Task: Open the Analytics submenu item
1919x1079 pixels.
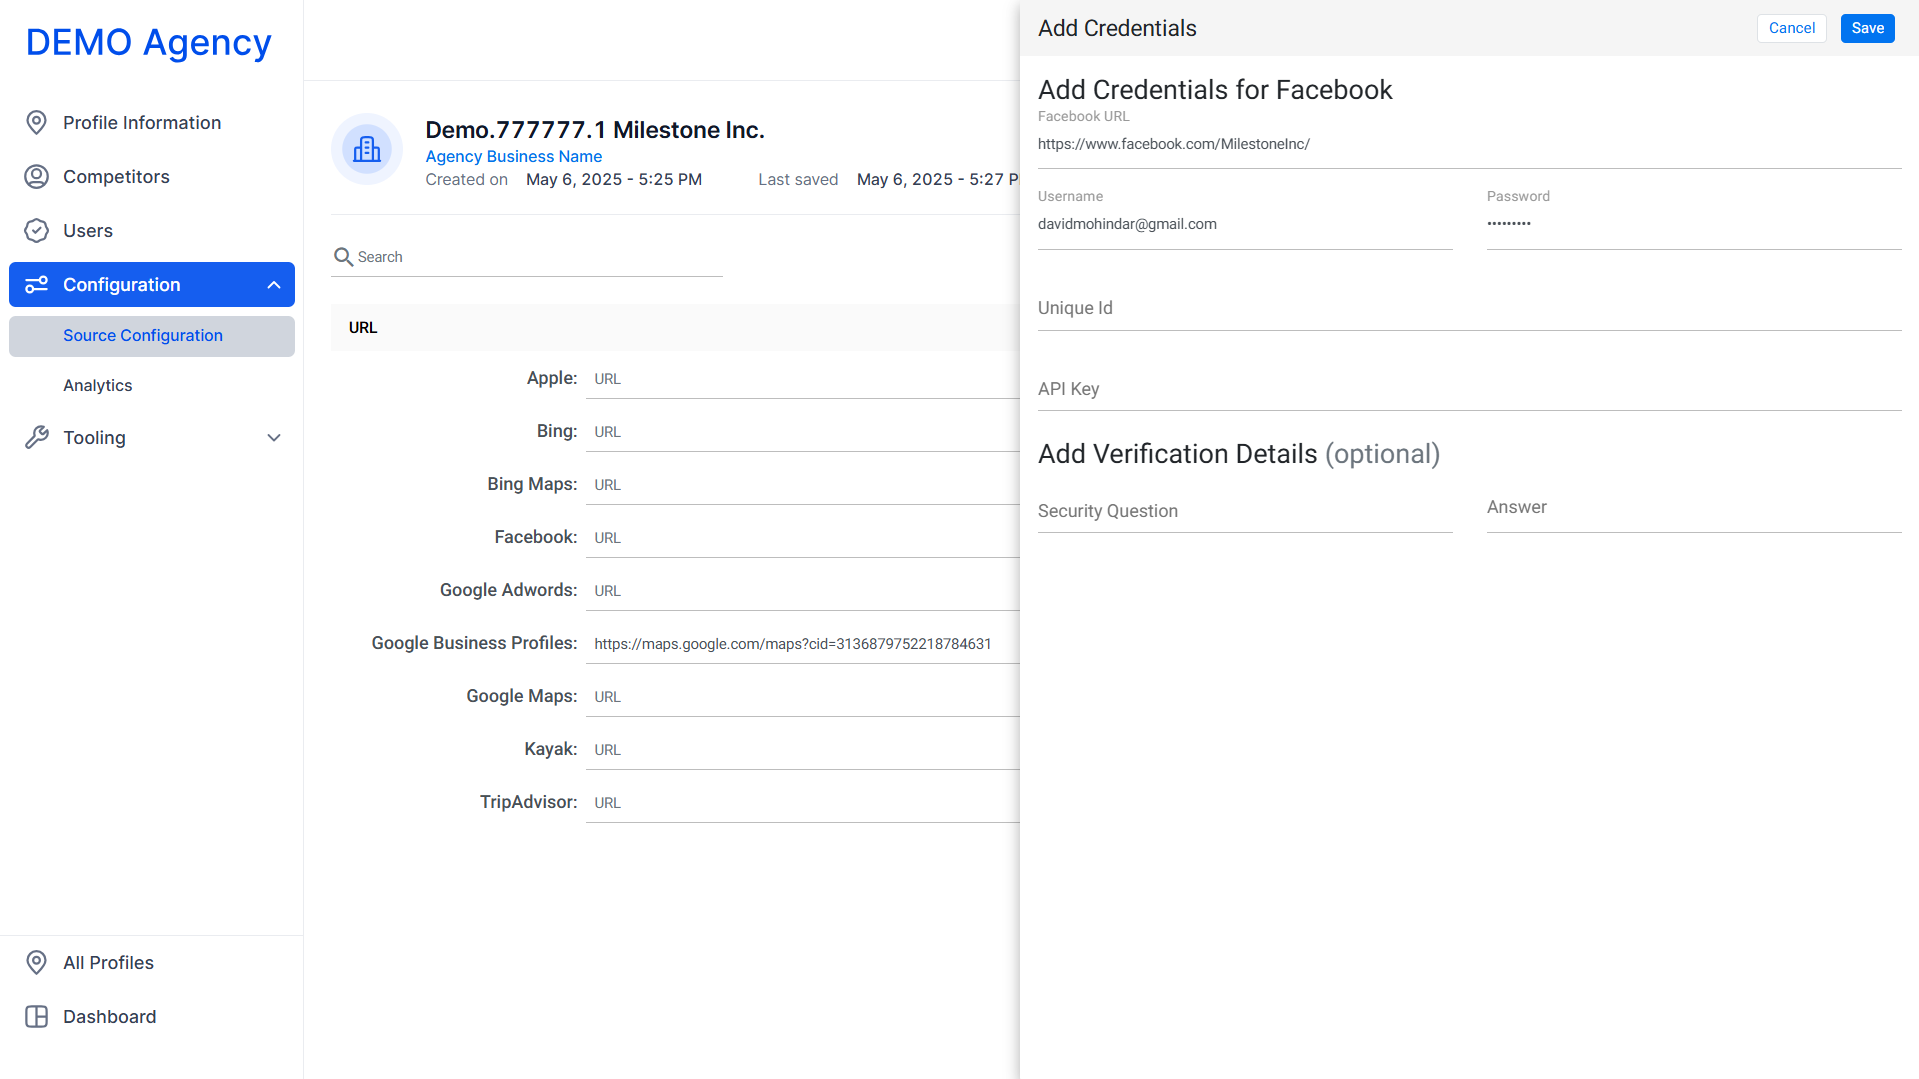Action: (98, 386)
